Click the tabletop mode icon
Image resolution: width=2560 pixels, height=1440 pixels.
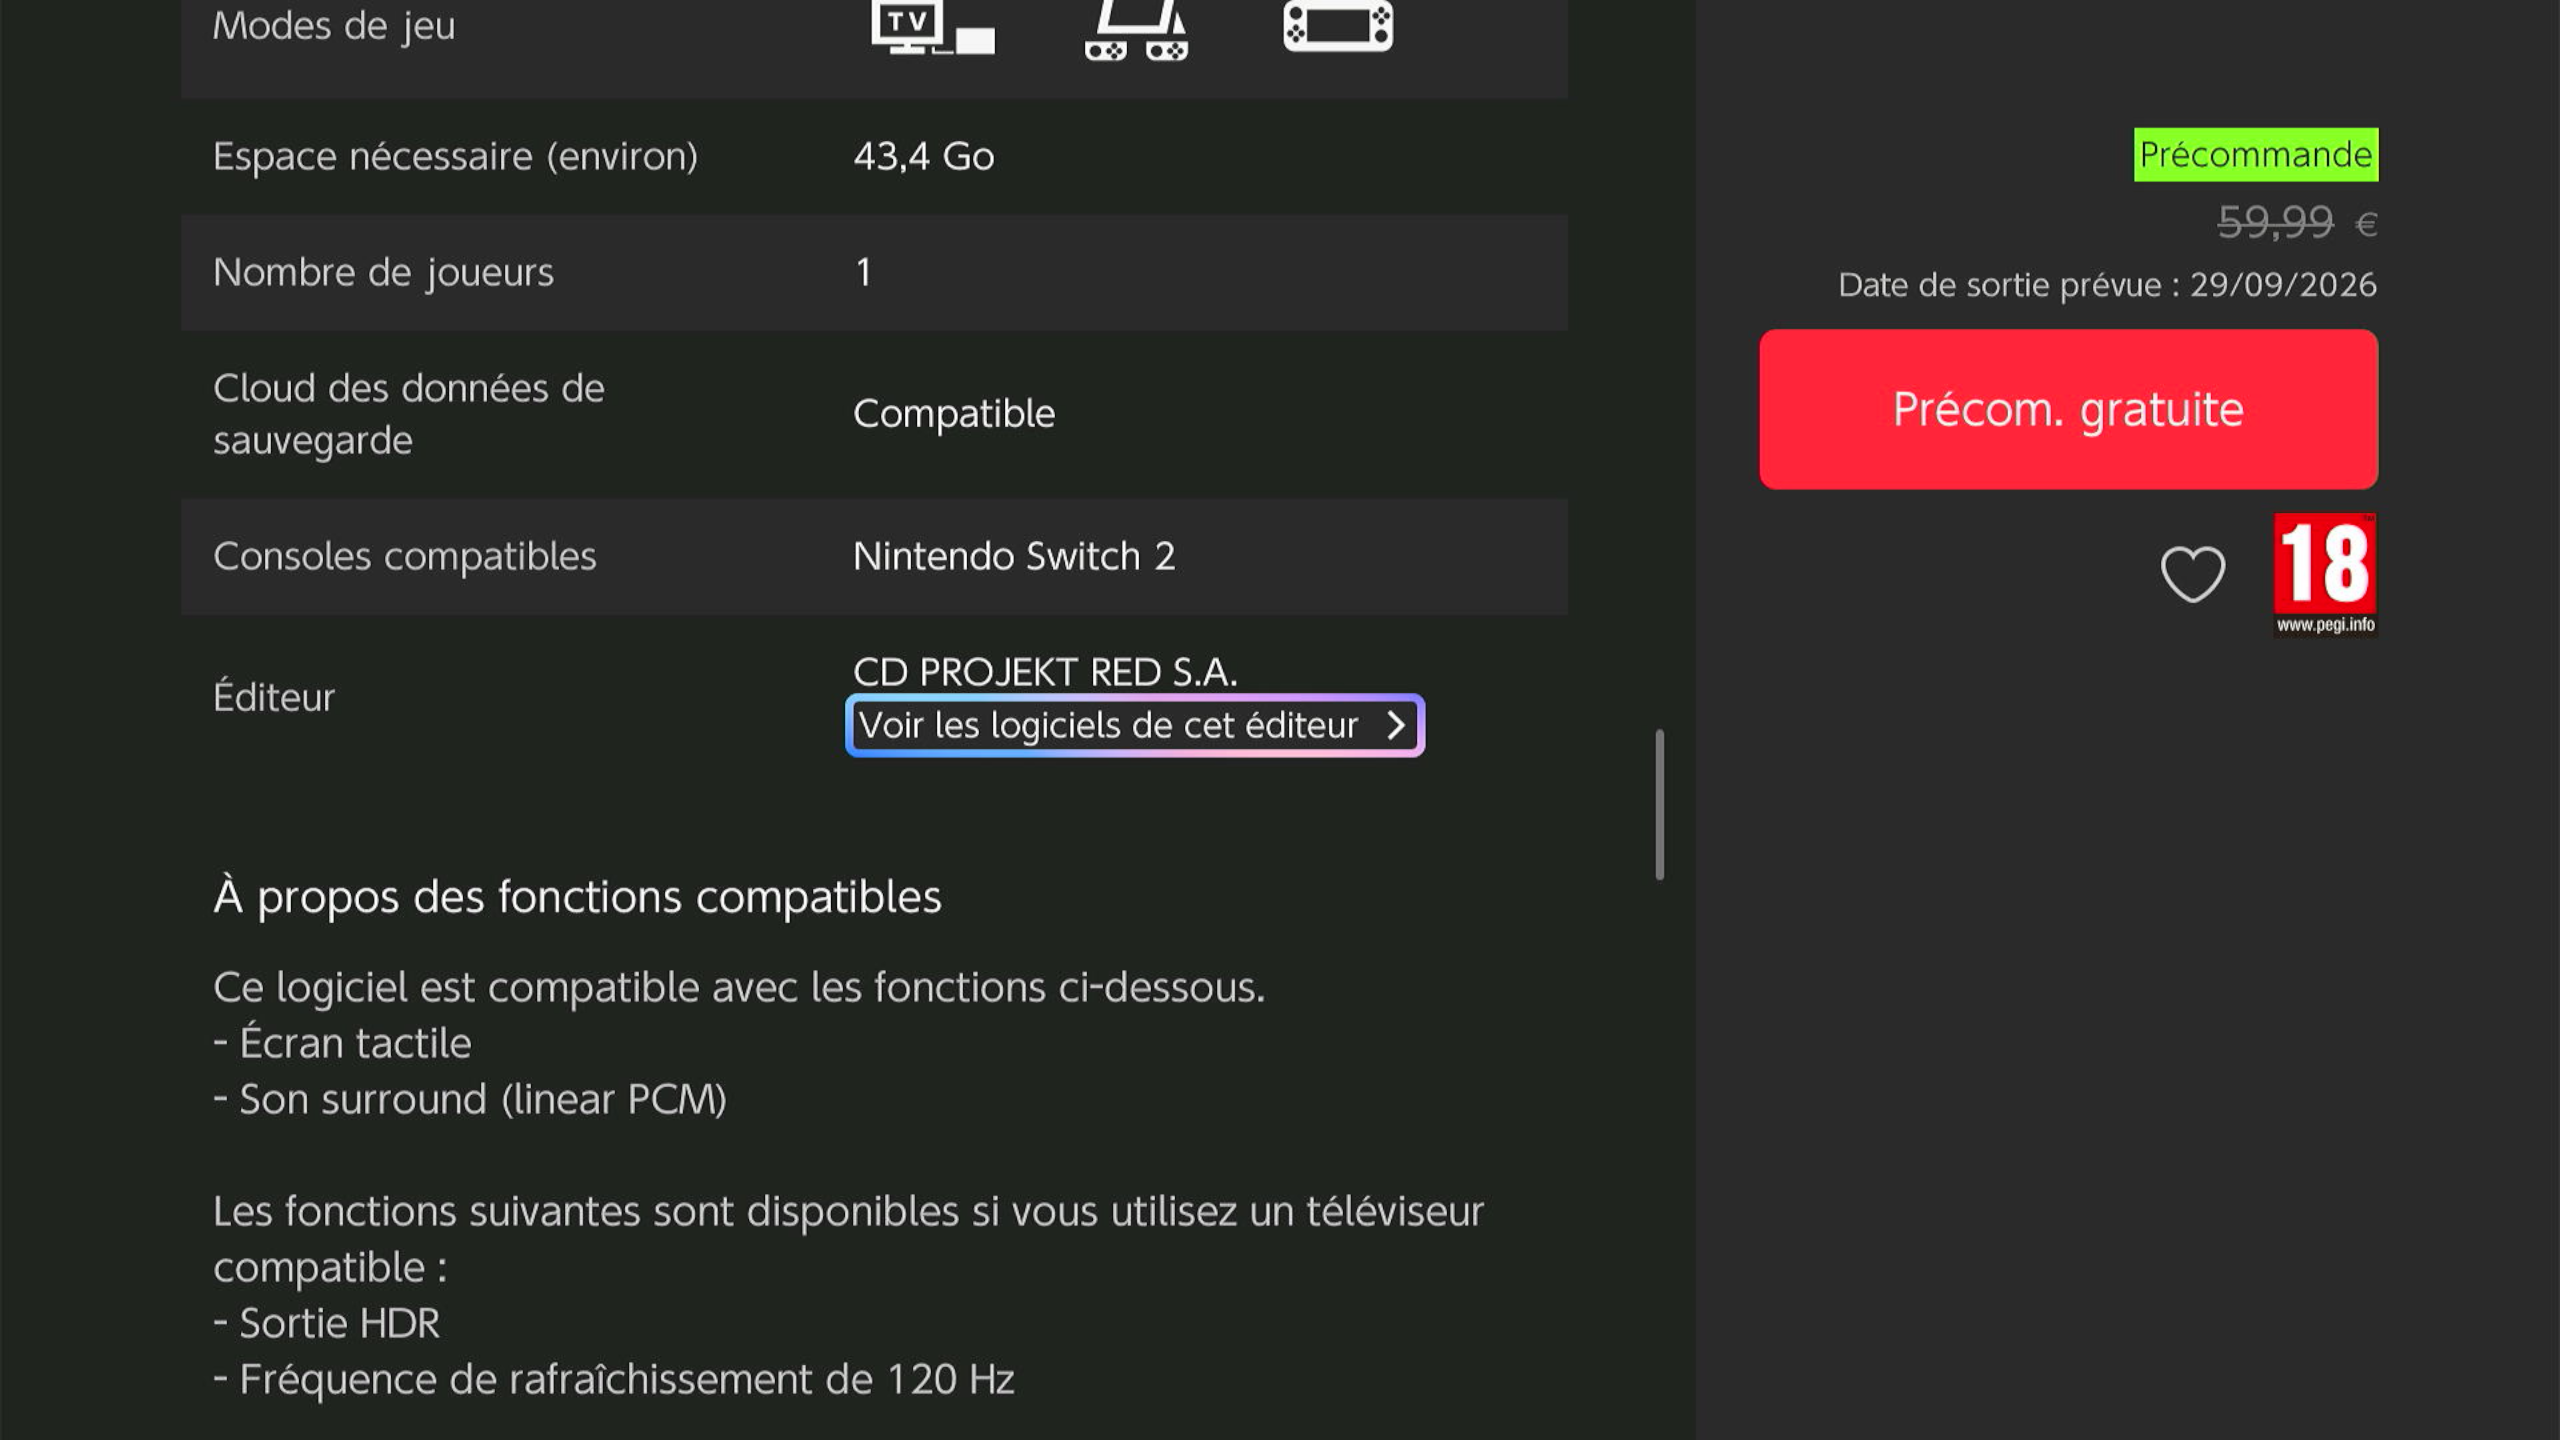click(x=1137, y=30)
